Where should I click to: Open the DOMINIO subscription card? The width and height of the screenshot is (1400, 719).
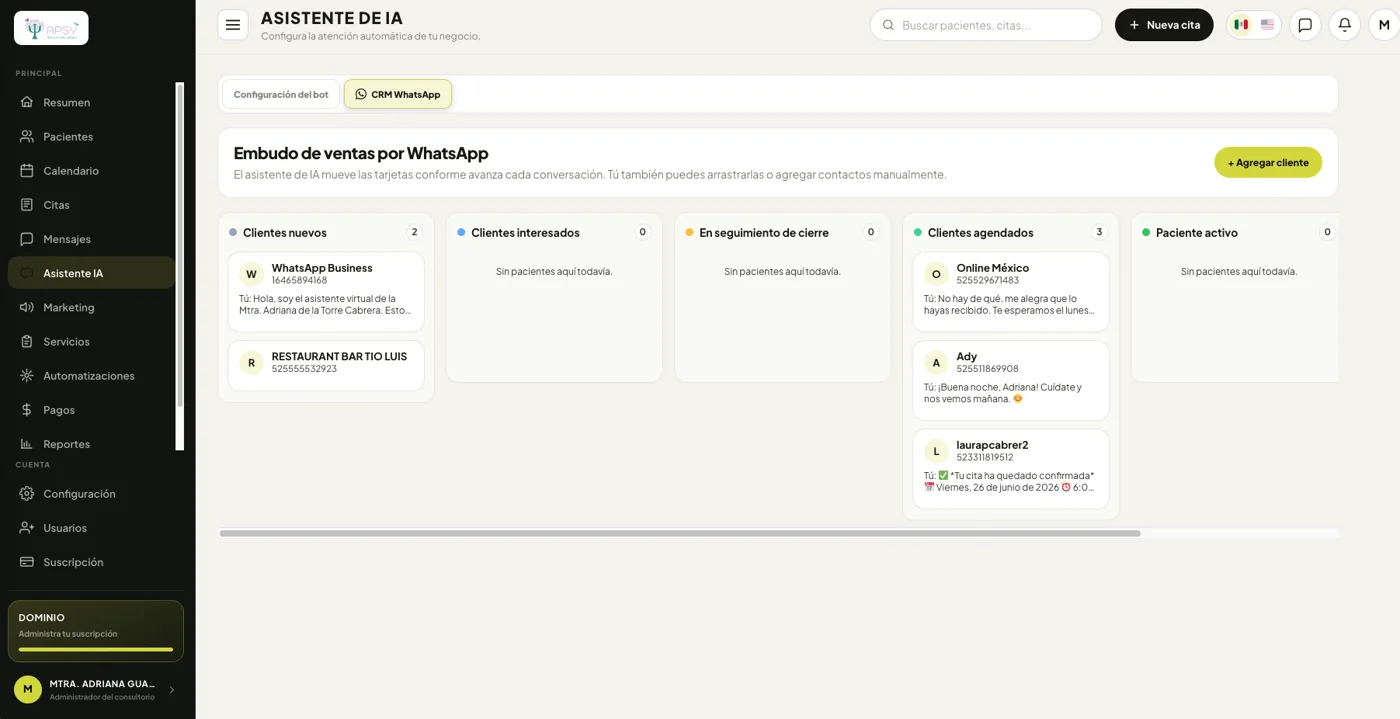click(96, 631)
